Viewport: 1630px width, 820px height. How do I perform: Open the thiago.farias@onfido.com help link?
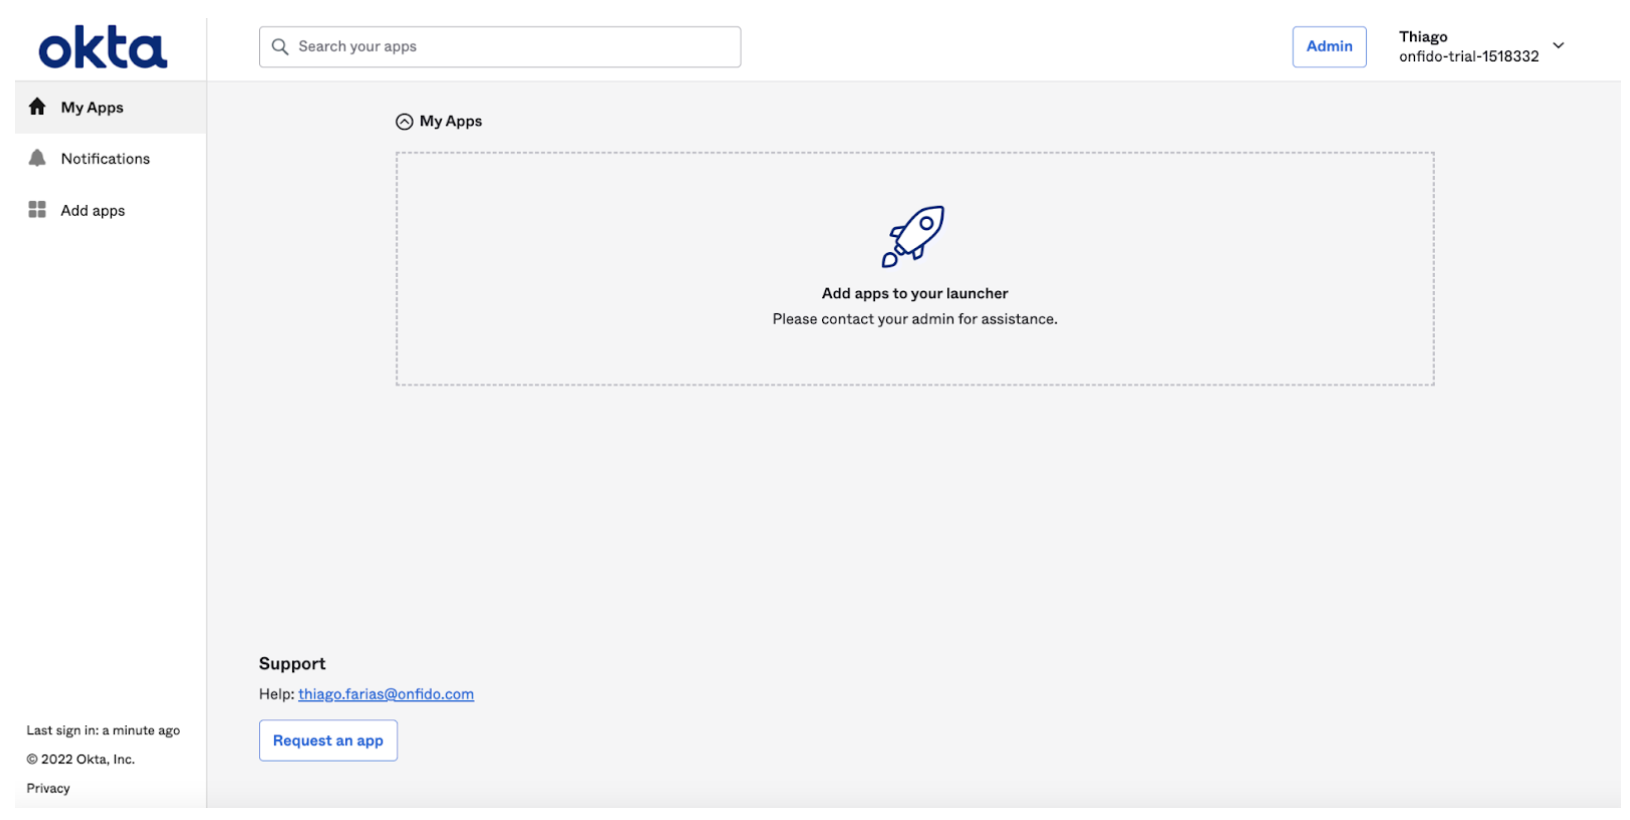386,694
